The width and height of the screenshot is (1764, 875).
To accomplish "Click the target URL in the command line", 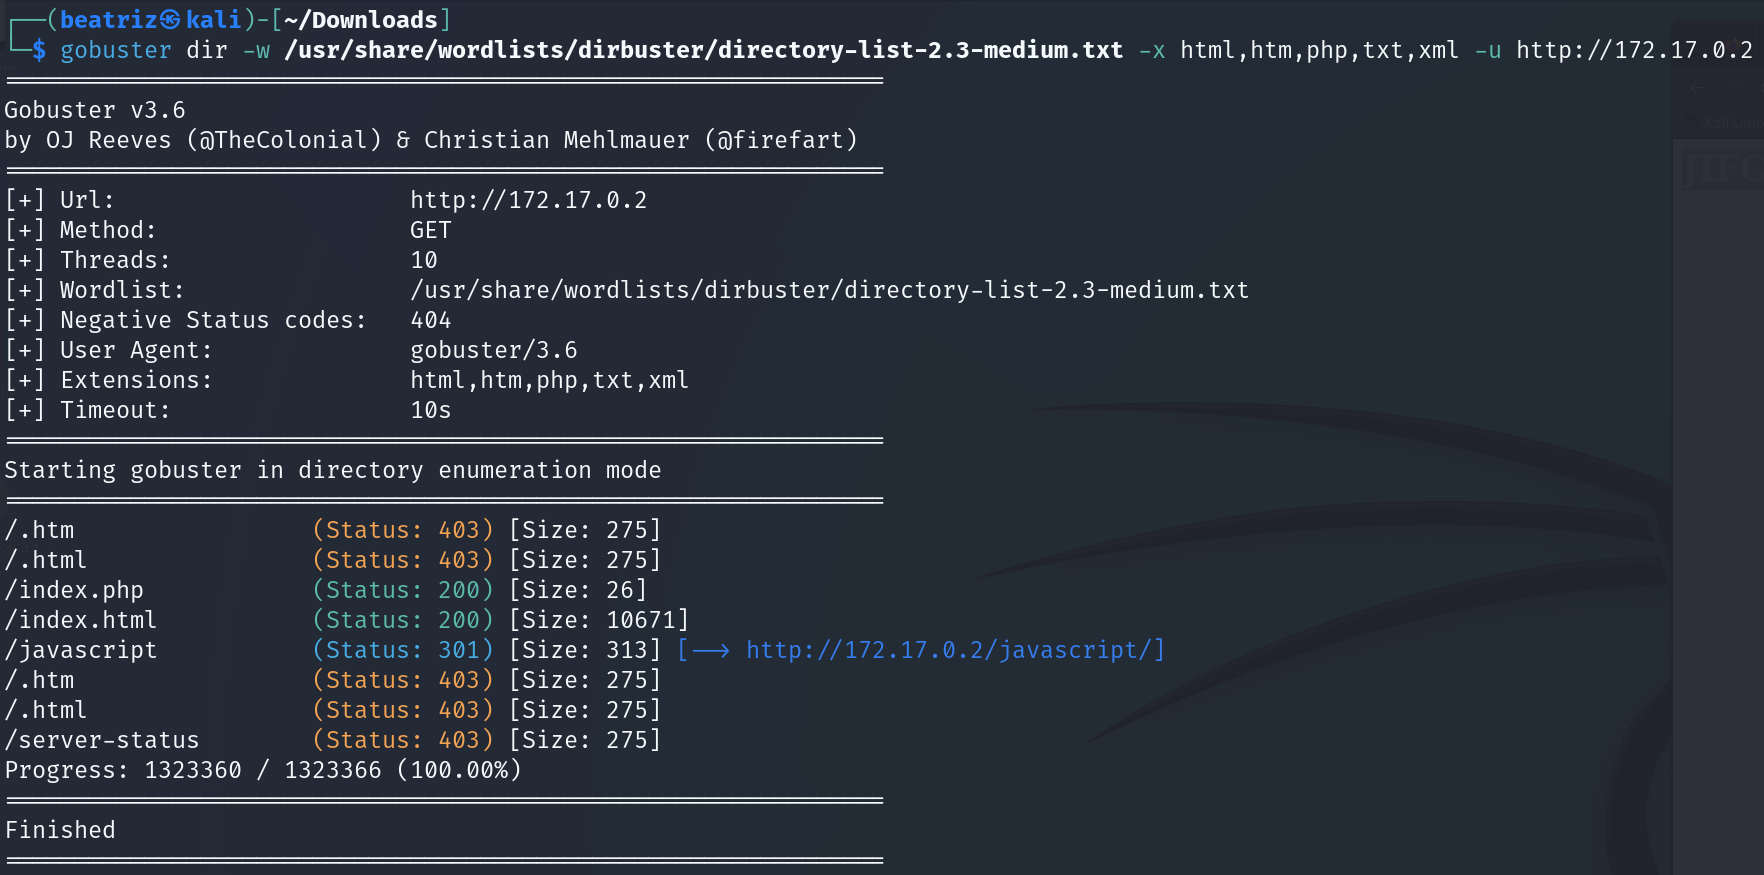I will 1634,50.
